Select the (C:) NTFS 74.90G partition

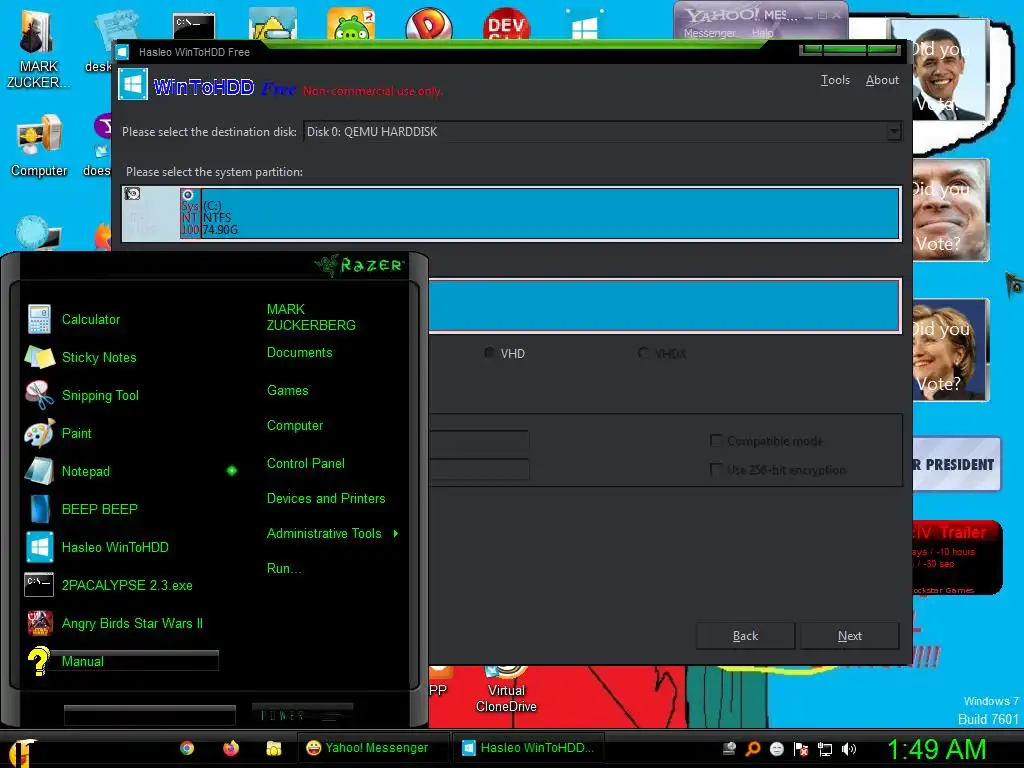click(x=550, y=214)
